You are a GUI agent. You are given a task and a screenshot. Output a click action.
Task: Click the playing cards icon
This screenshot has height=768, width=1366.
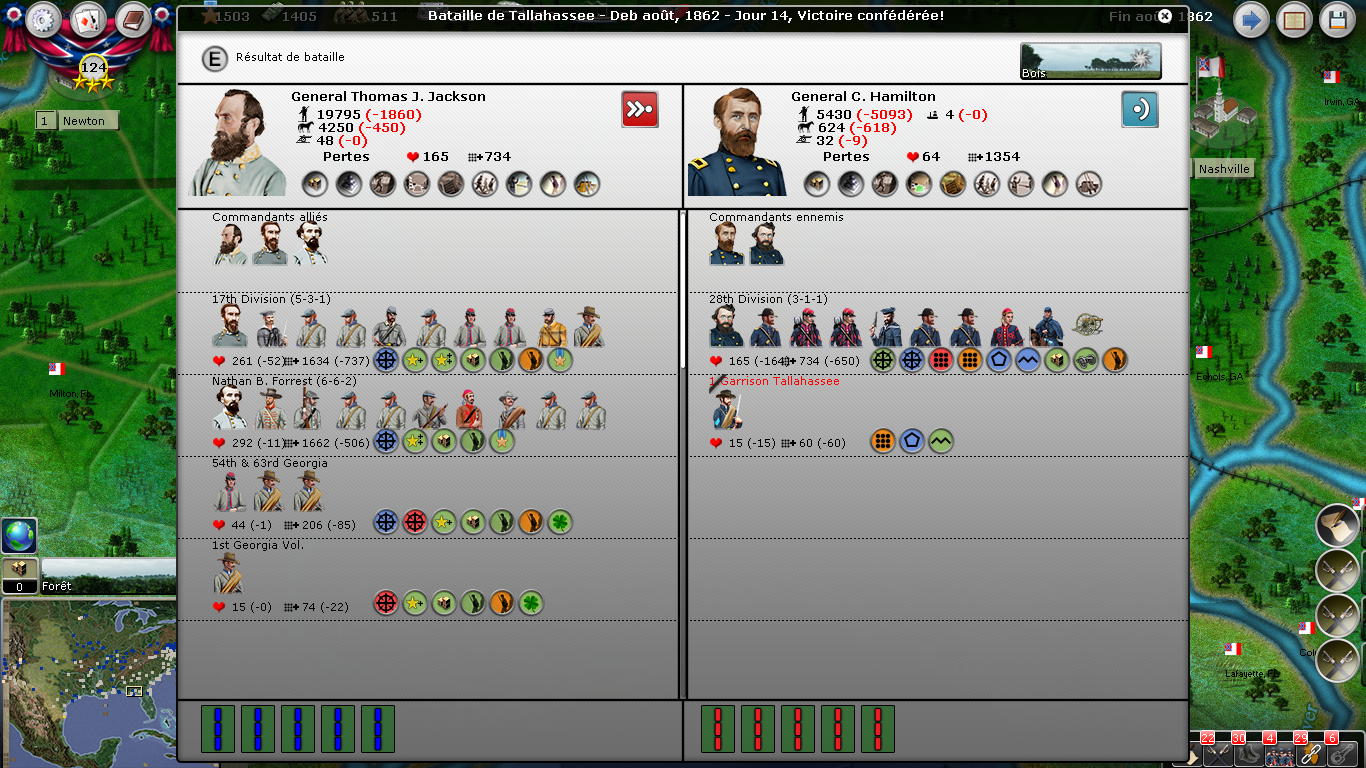tap(88, 20)
